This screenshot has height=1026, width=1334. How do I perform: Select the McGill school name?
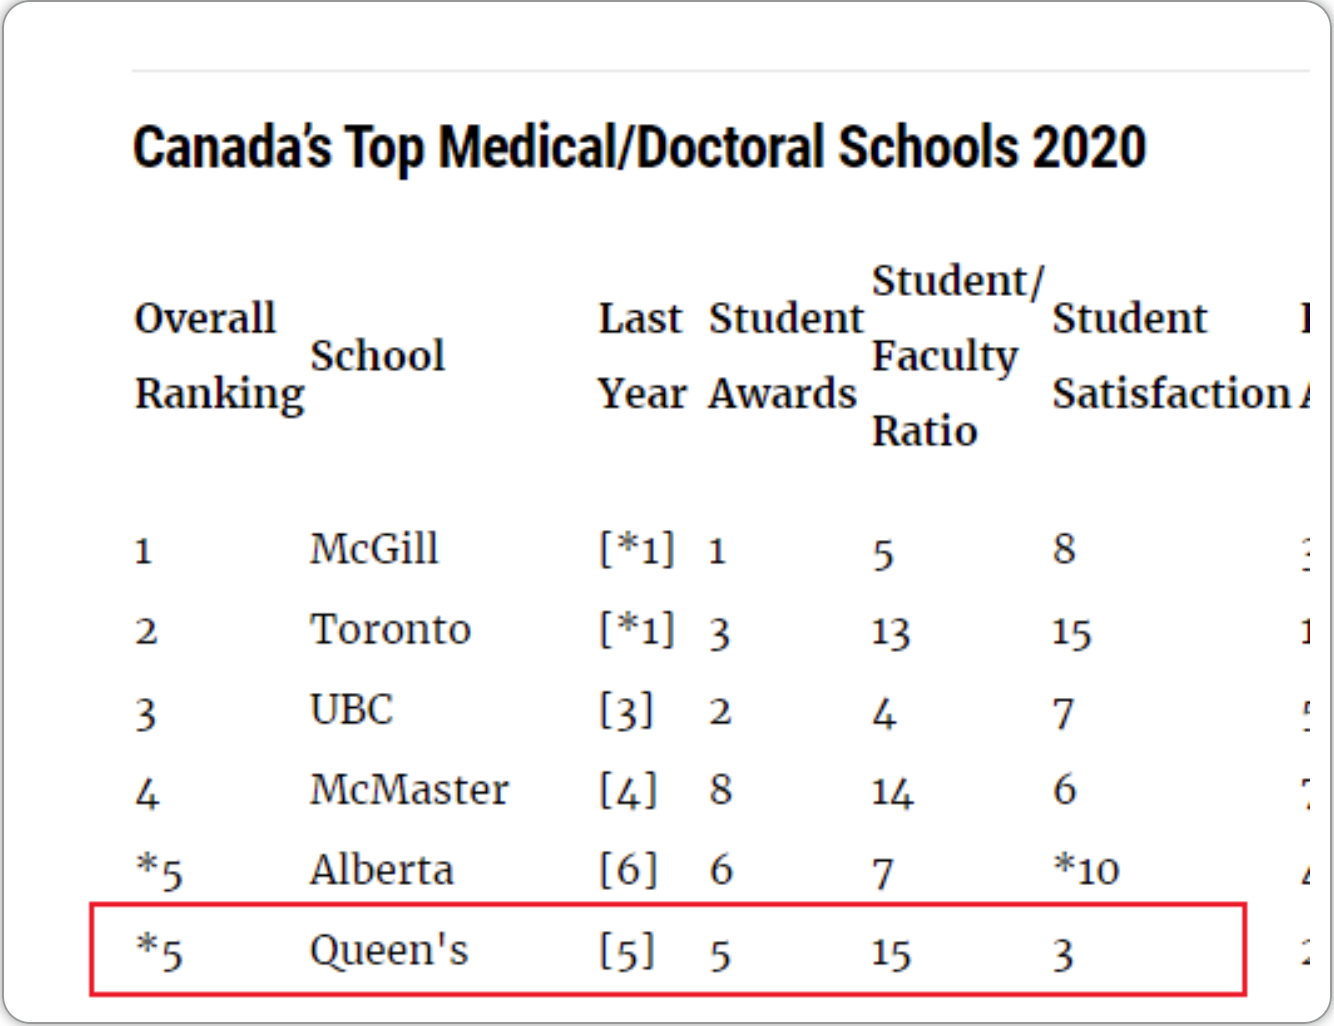[x=374, y=549]
